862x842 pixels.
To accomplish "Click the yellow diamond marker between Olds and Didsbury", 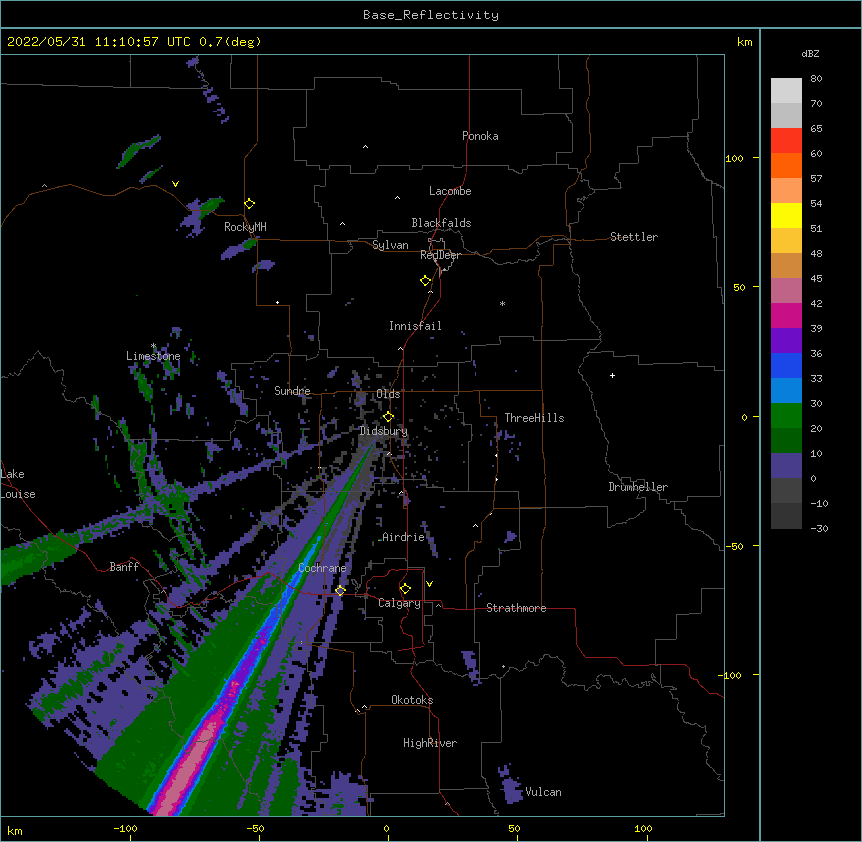I will pyautogui.click(x=388, y=417).
